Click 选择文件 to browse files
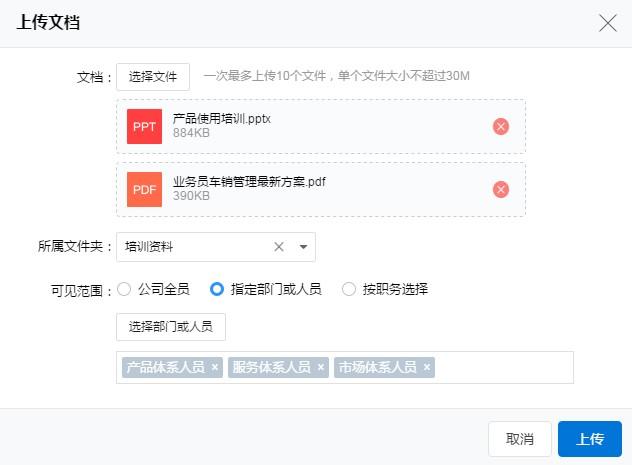 click(153, 76)
